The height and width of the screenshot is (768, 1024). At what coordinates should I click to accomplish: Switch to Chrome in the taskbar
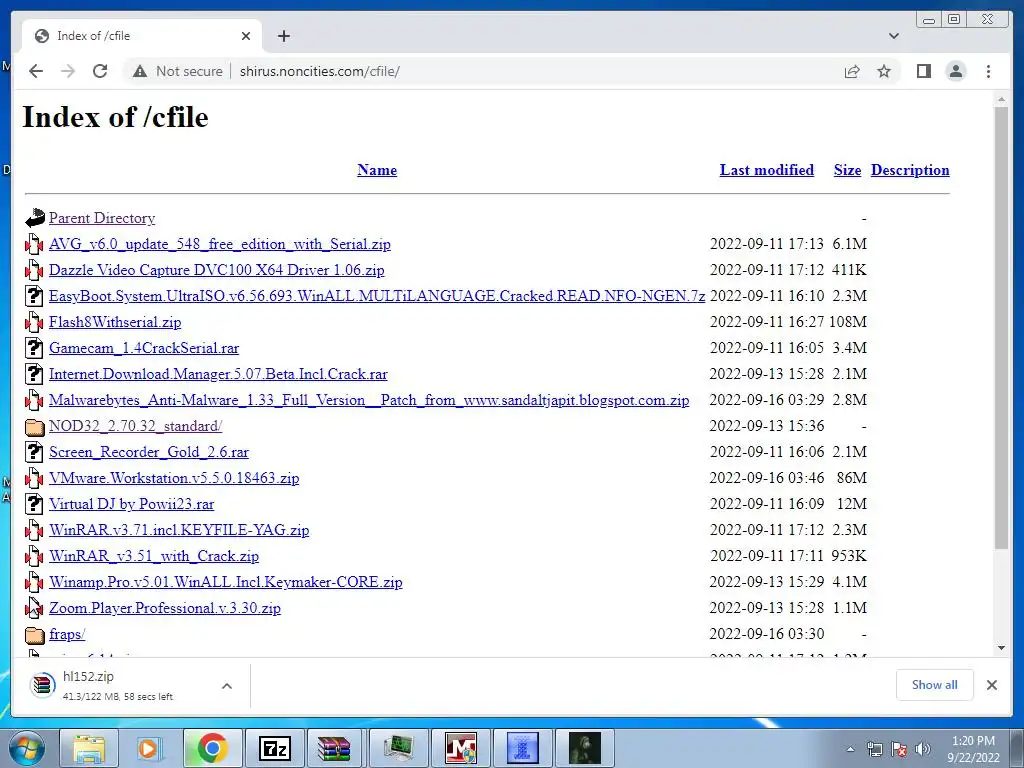(x=212, y=748)
